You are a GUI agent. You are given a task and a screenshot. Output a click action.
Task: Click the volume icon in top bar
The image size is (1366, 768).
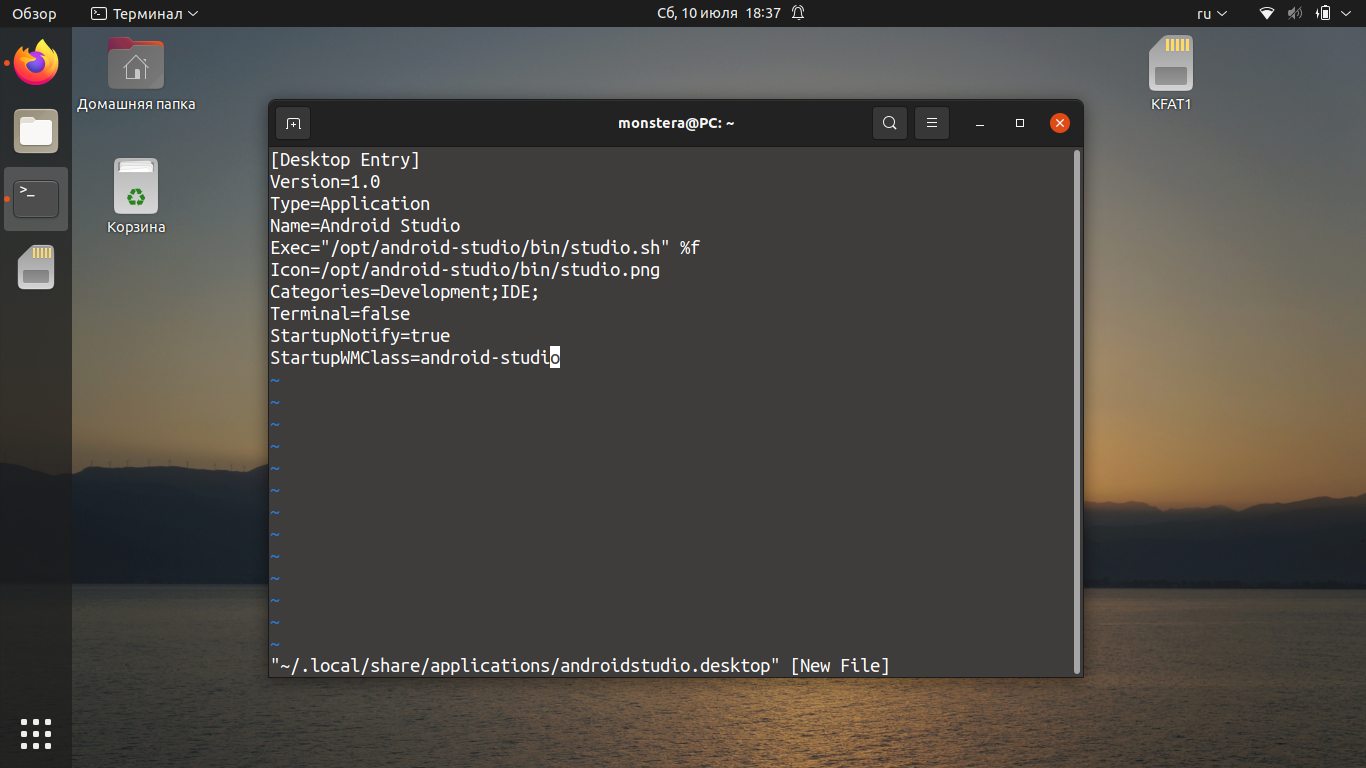tap(1295, 13)
